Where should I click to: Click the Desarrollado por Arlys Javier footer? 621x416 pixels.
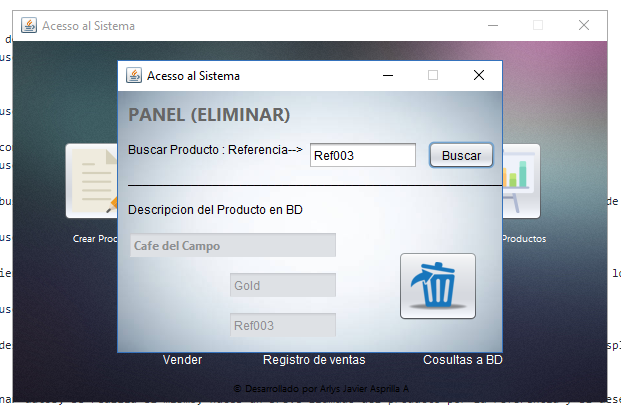(x=321, y=389)
